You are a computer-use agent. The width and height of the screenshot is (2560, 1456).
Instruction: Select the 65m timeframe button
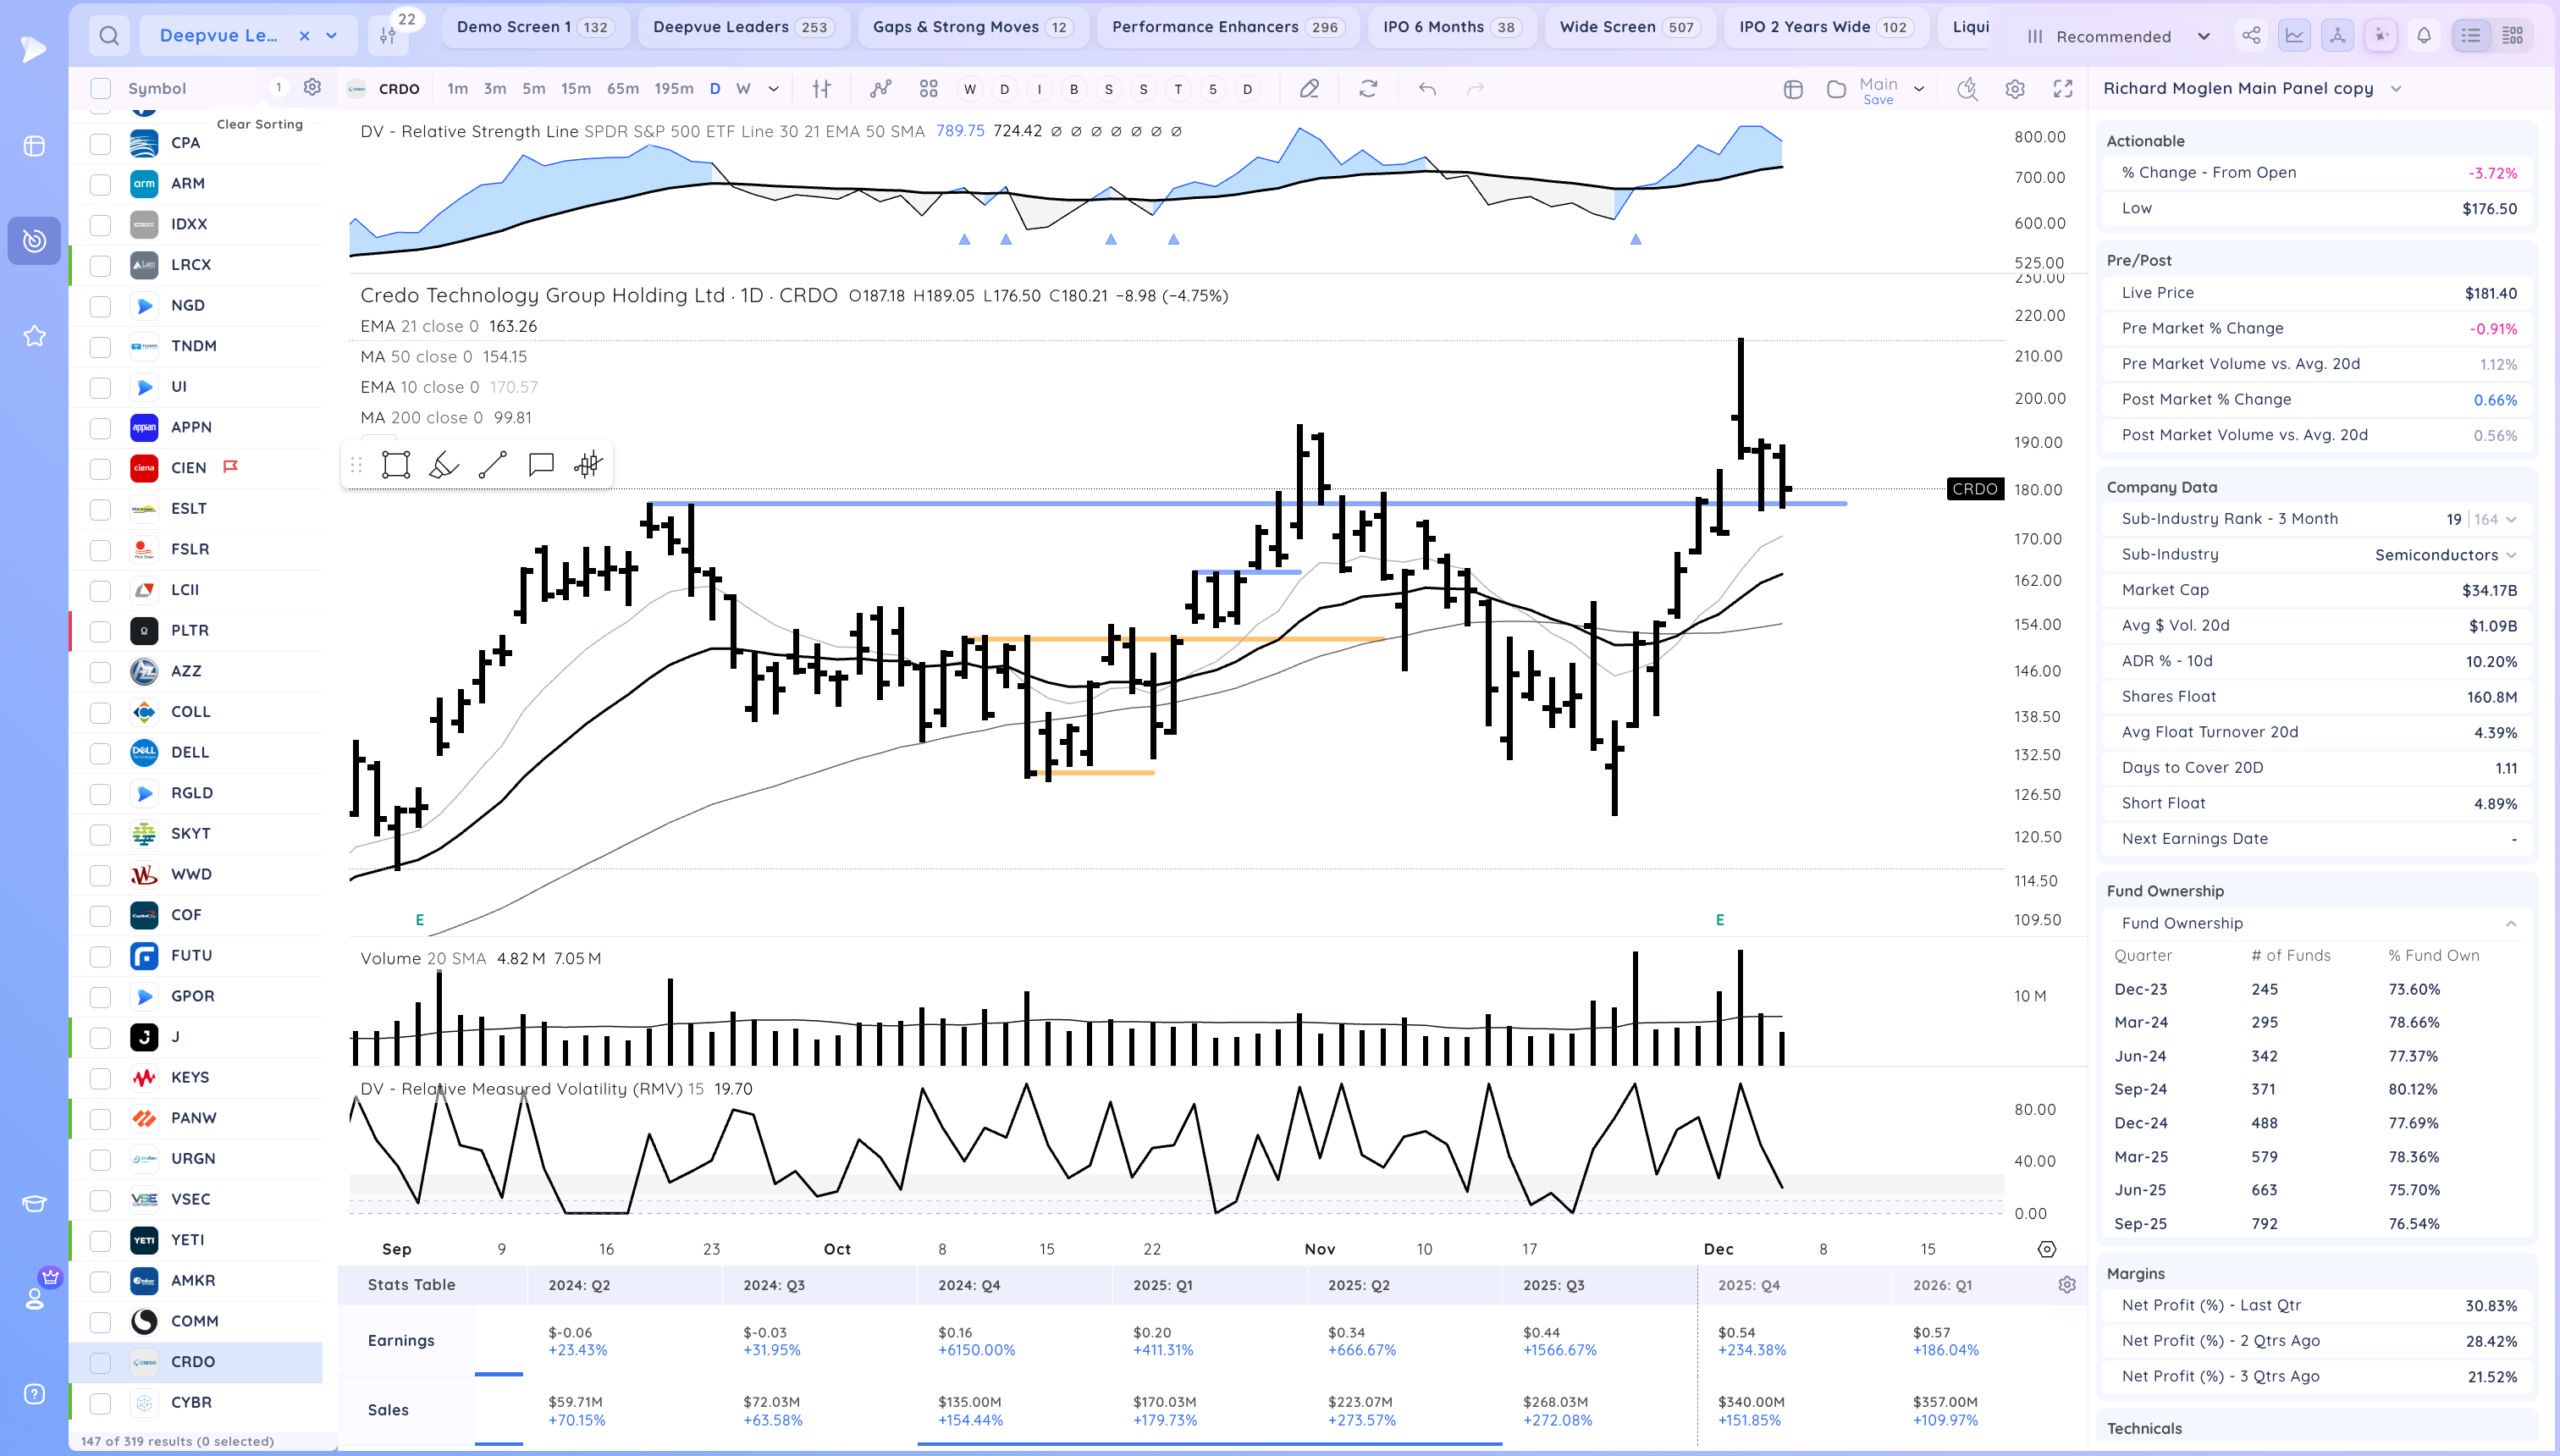(x=622, y=89)
